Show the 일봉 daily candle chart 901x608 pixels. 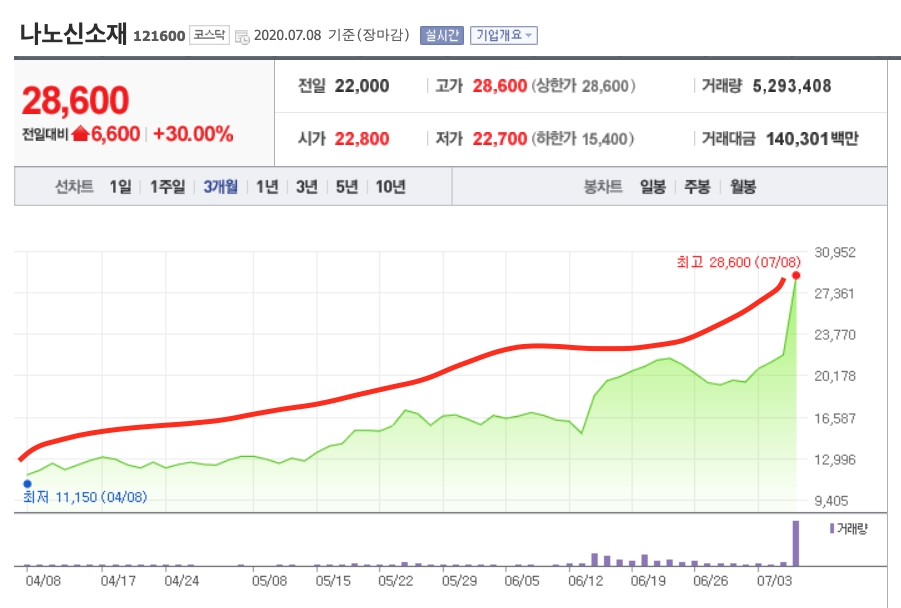tap(653, 187)
